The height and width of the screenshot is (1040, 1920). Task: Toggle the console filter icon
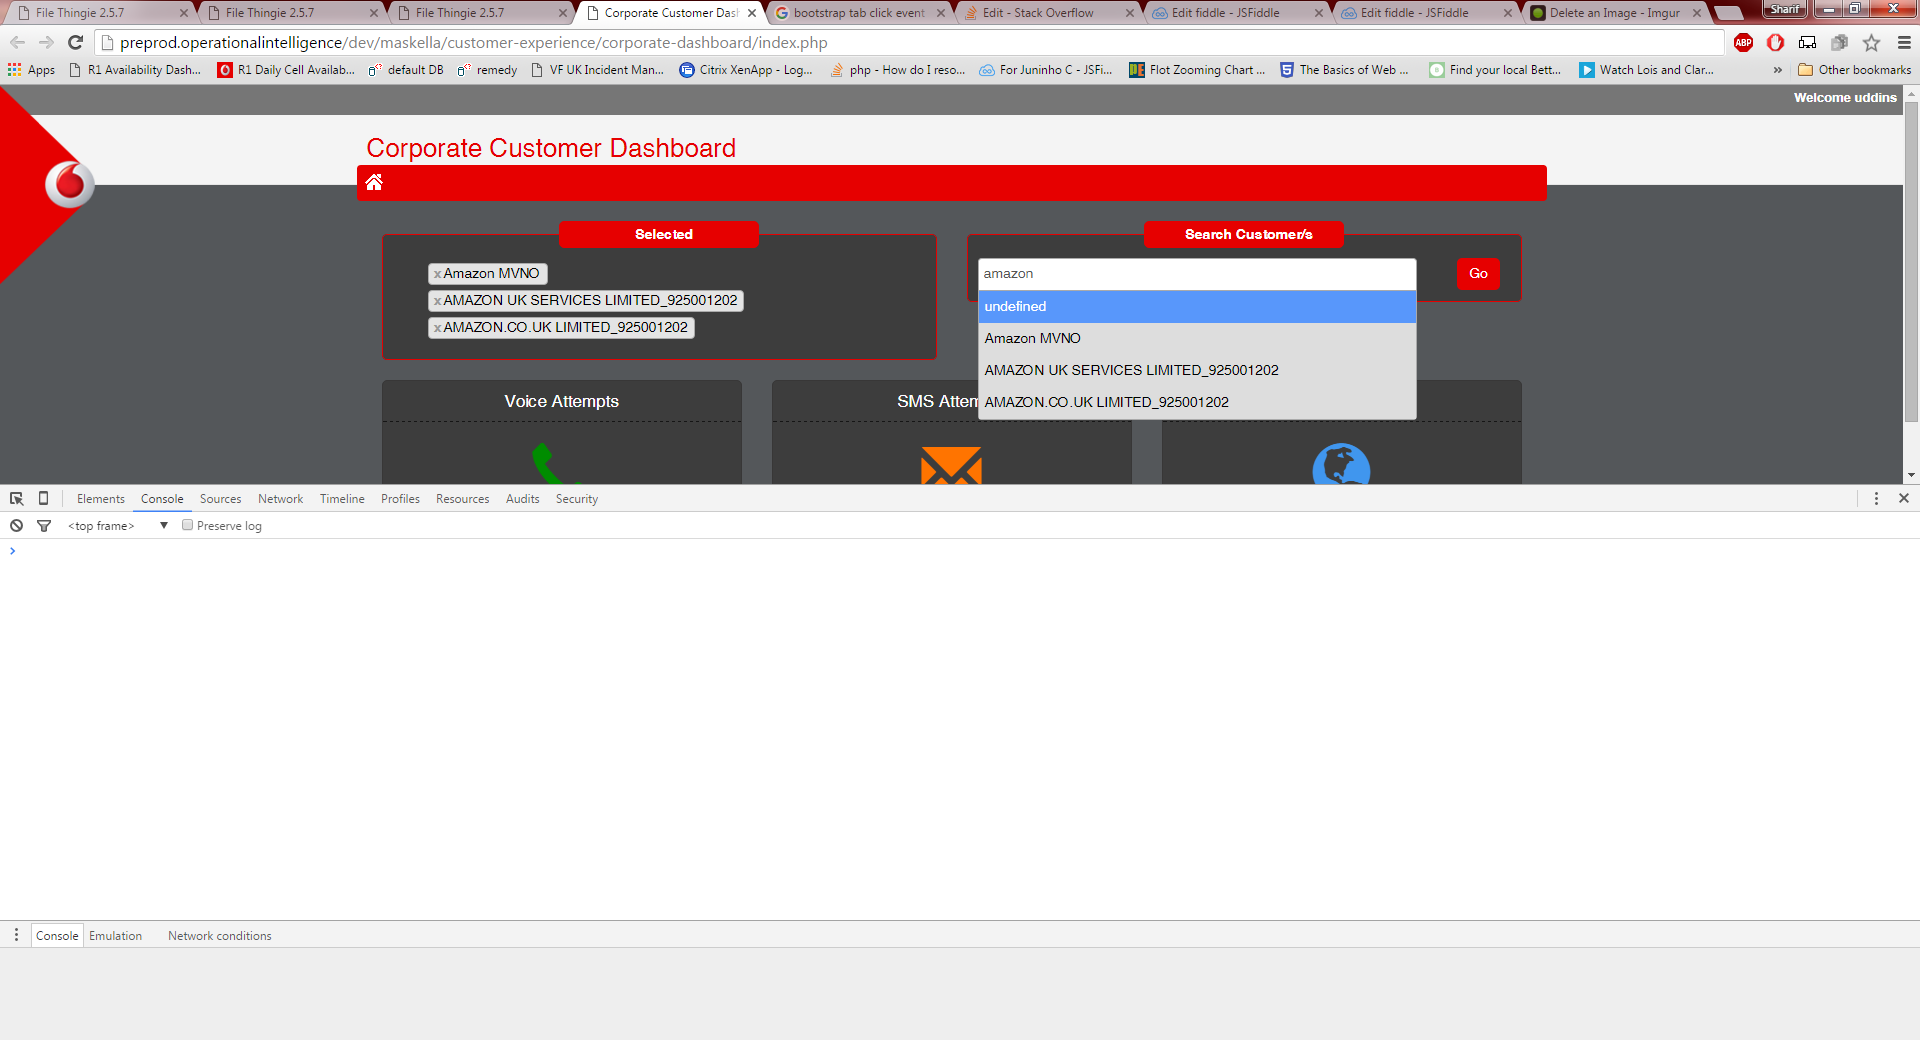click(44, 526)
